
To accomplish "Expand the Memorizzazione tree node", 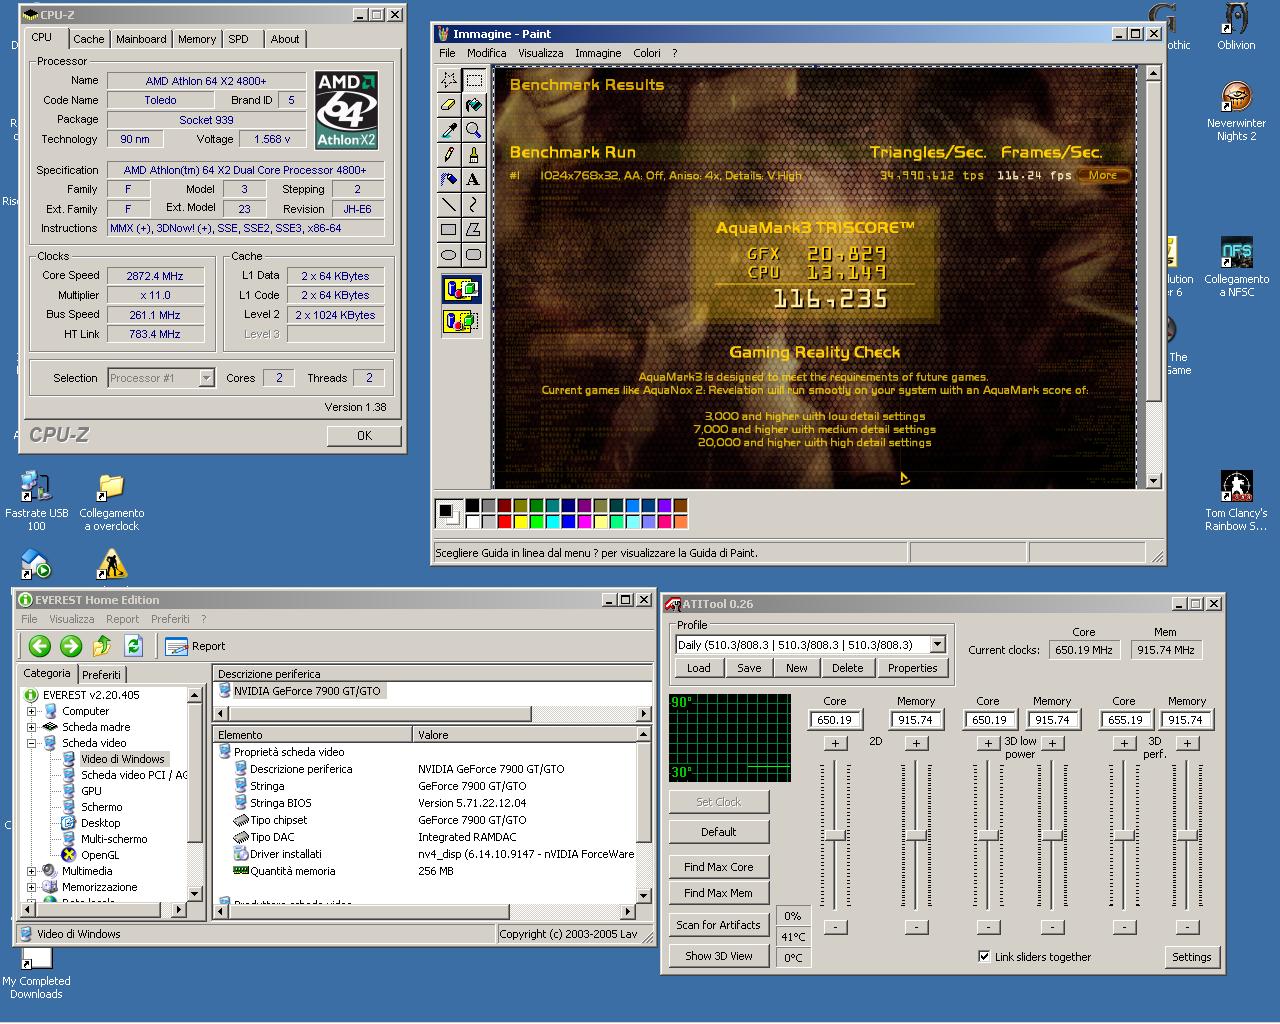I will [31, 887].
